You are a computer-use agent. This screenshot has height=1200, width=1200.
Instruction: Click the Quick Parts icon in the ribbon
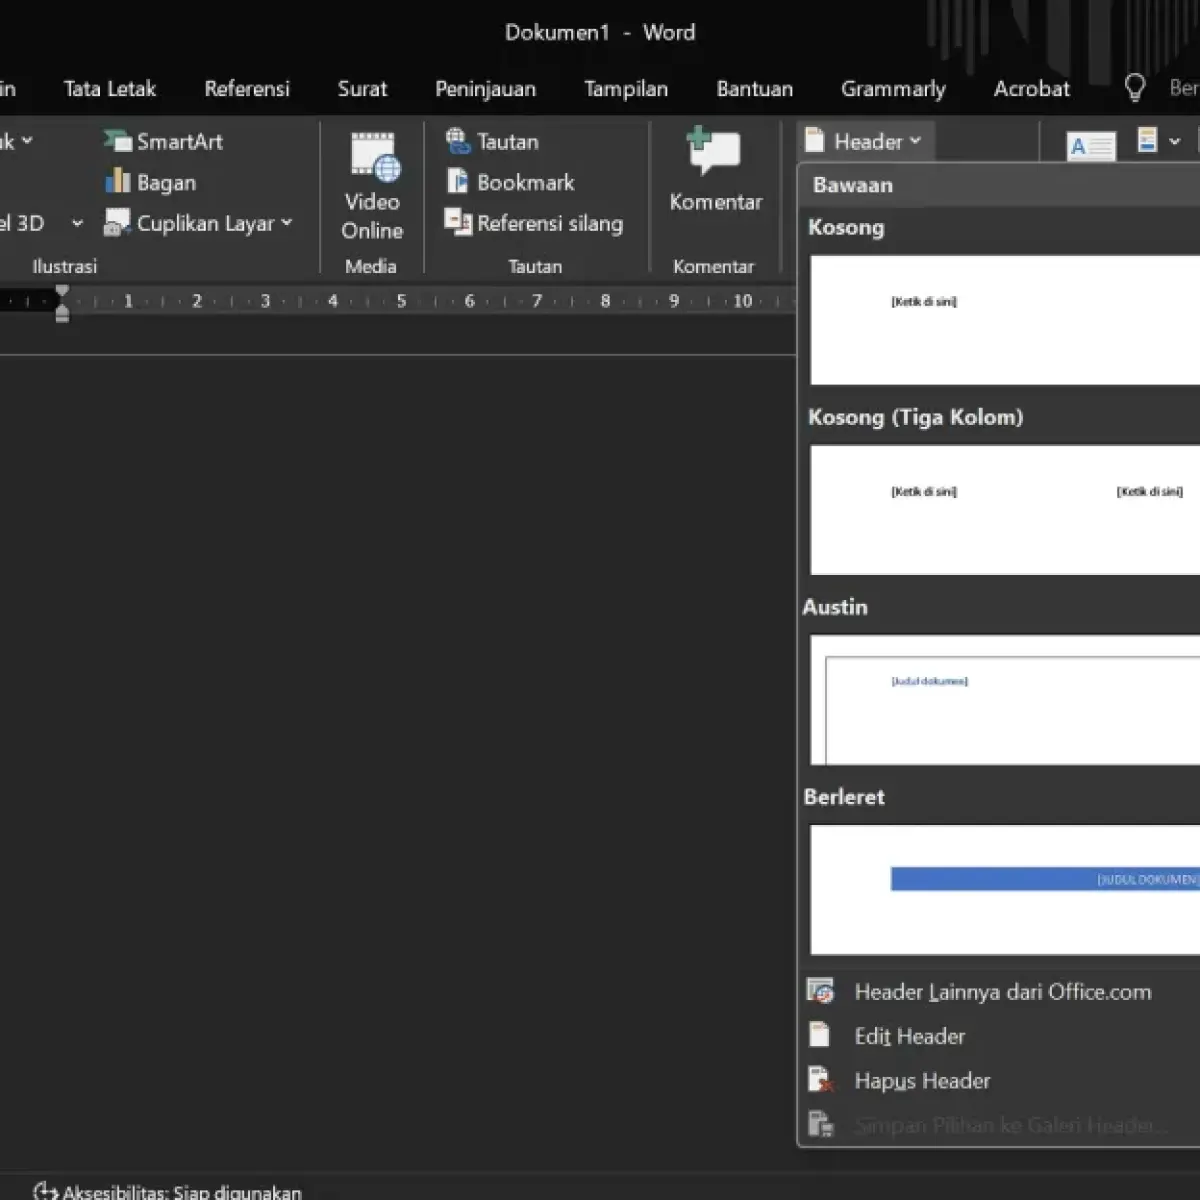(1147, 140)
